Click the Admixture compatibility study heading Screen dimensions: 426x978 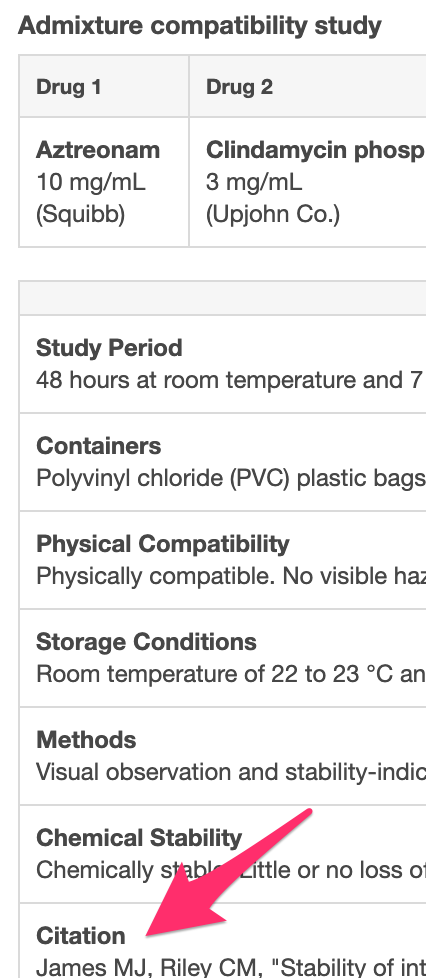click(200, 26)
